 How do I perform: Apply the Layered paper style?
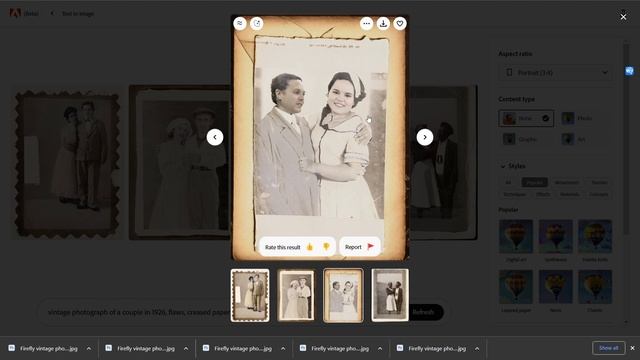click(516, 287)
